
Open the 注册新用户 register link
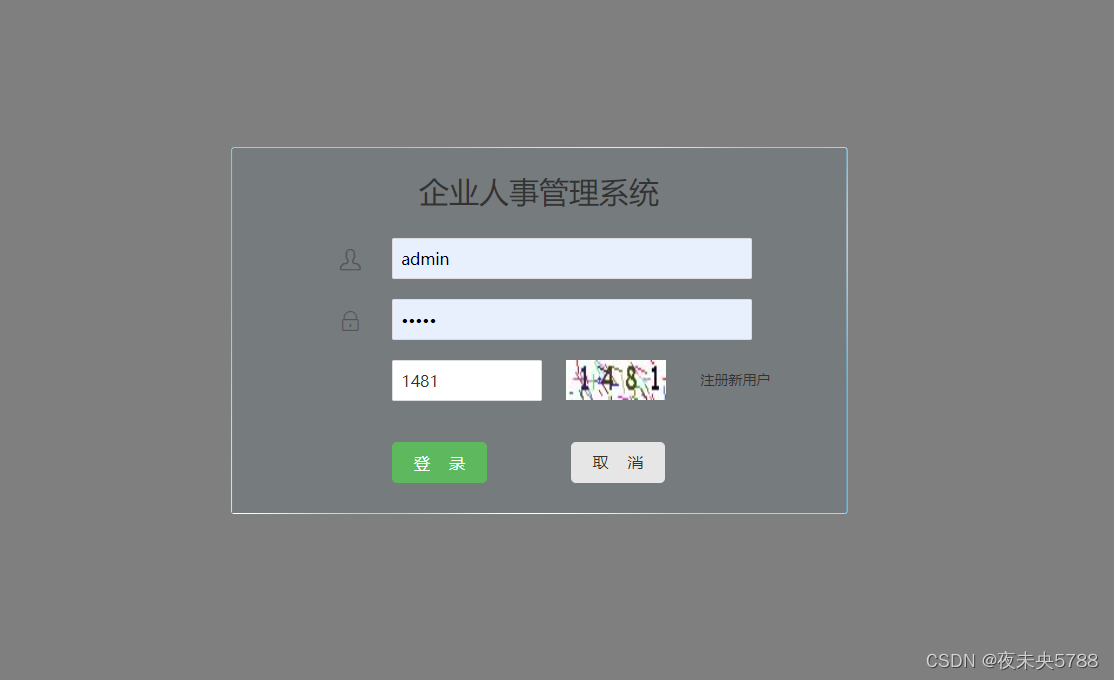tap(735, 380)
